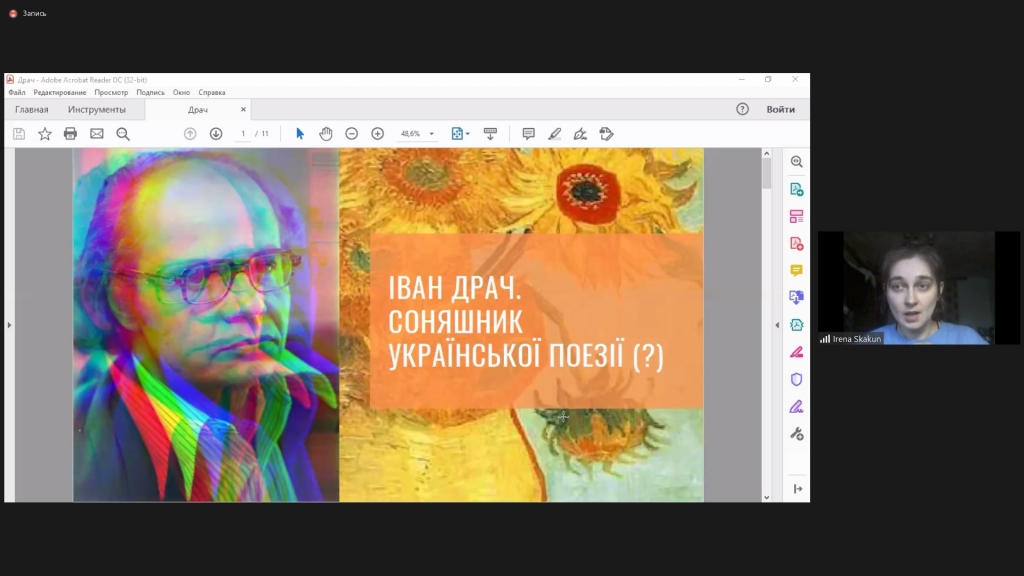Select the Драч document tab
This screenshot has height=576, width=1024.
[198, 110]
